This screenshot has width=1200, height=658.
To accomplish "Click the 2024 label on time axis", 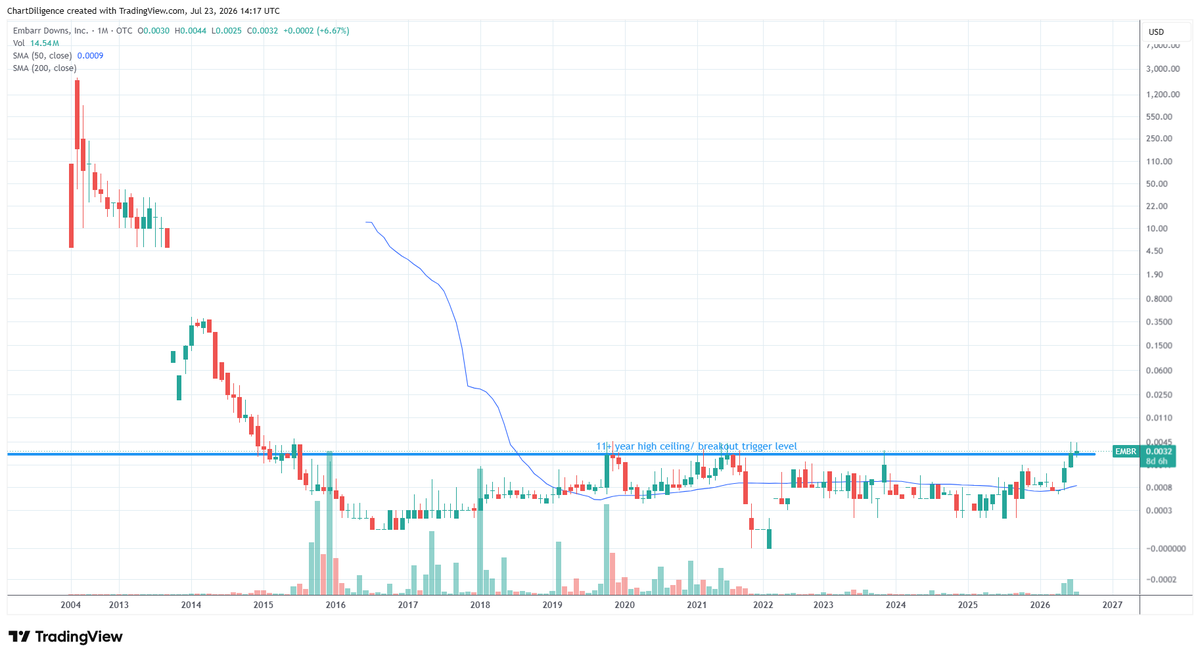I will coord(896,605).
